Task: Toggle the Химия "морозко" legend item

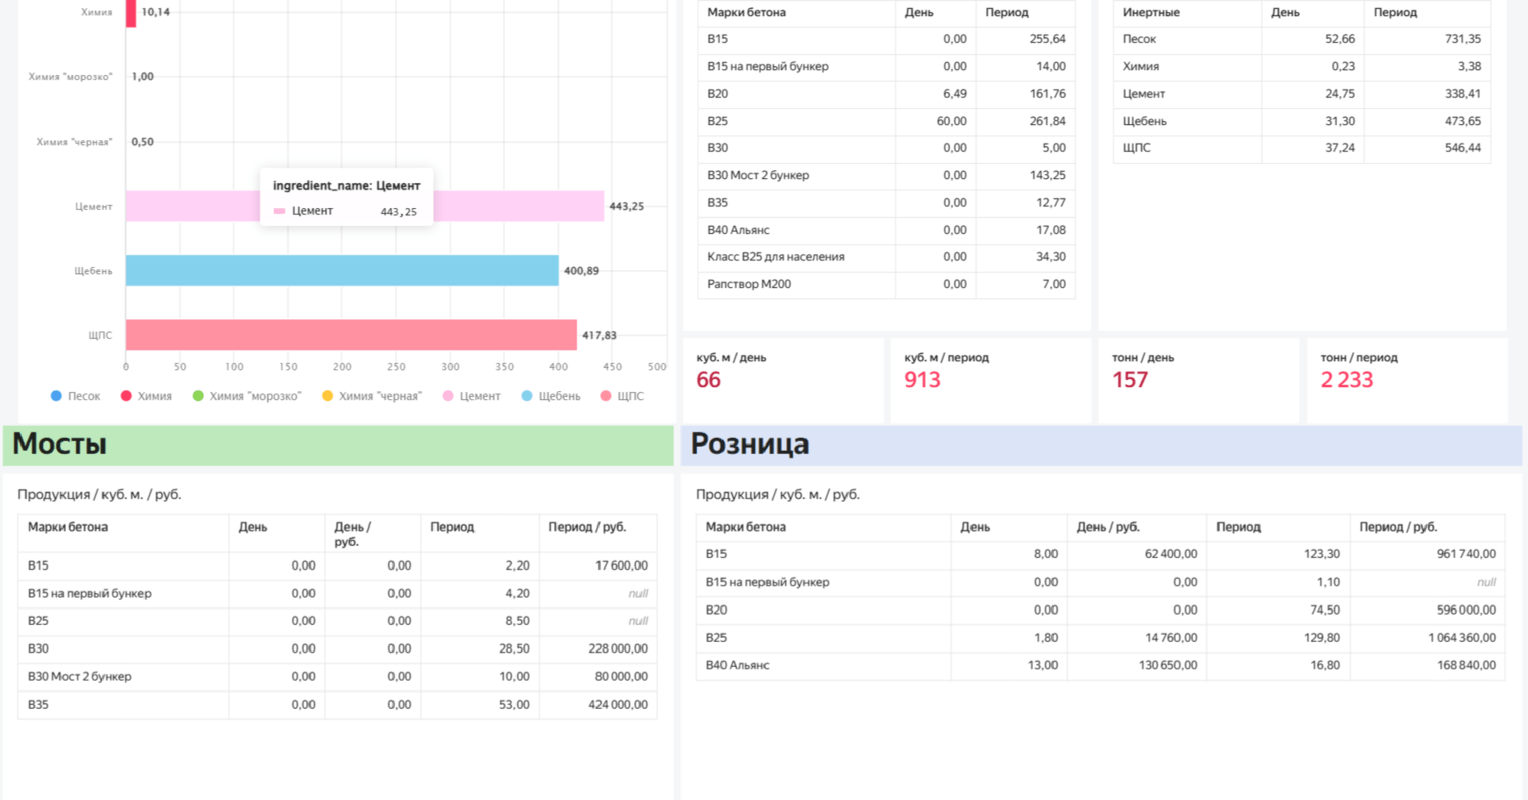Action: coord(247,396)
